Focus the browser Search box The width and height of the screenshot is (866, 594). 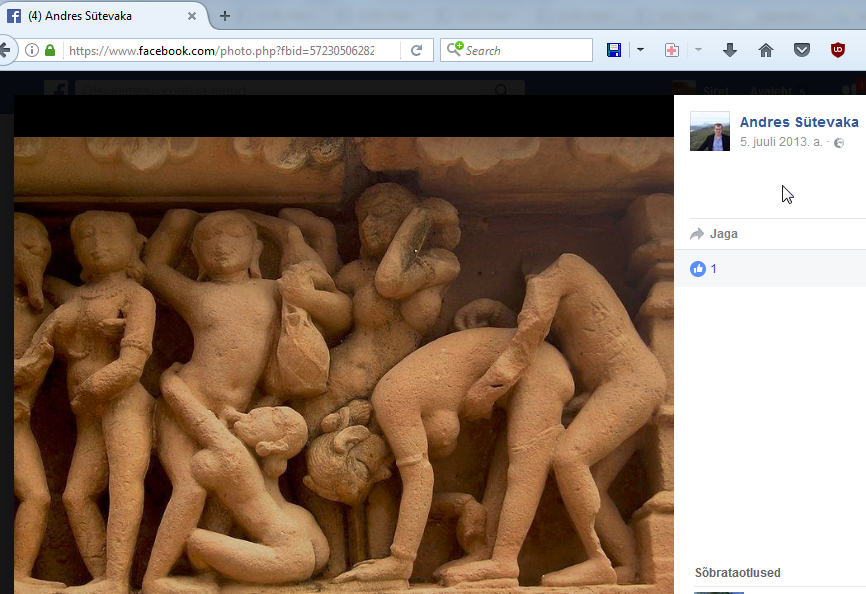click(516, 50)
